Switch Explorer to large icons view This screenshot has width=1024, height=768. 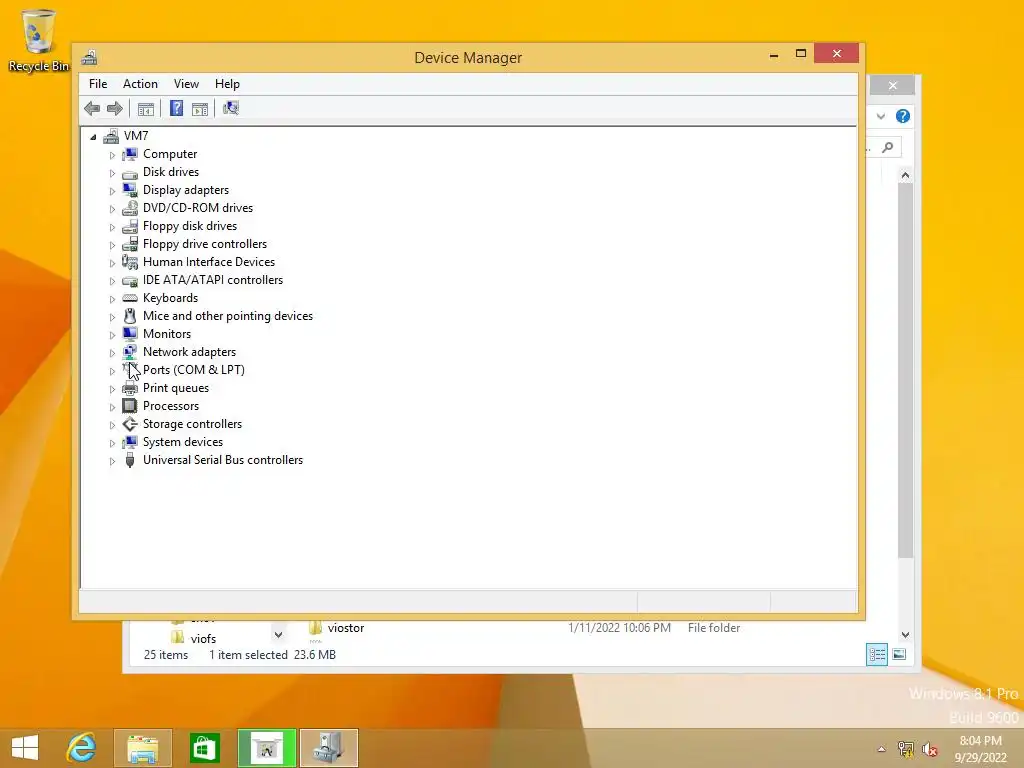[899, 654]
